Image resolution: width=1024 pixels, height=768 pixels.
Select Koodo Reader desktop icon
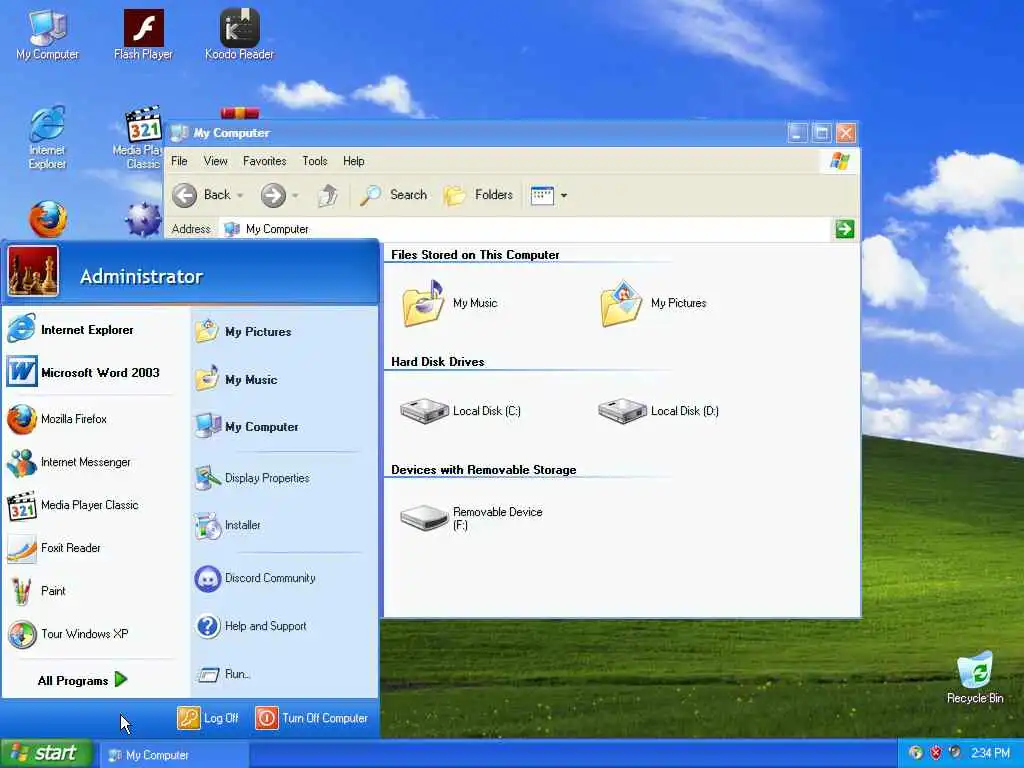239,35
